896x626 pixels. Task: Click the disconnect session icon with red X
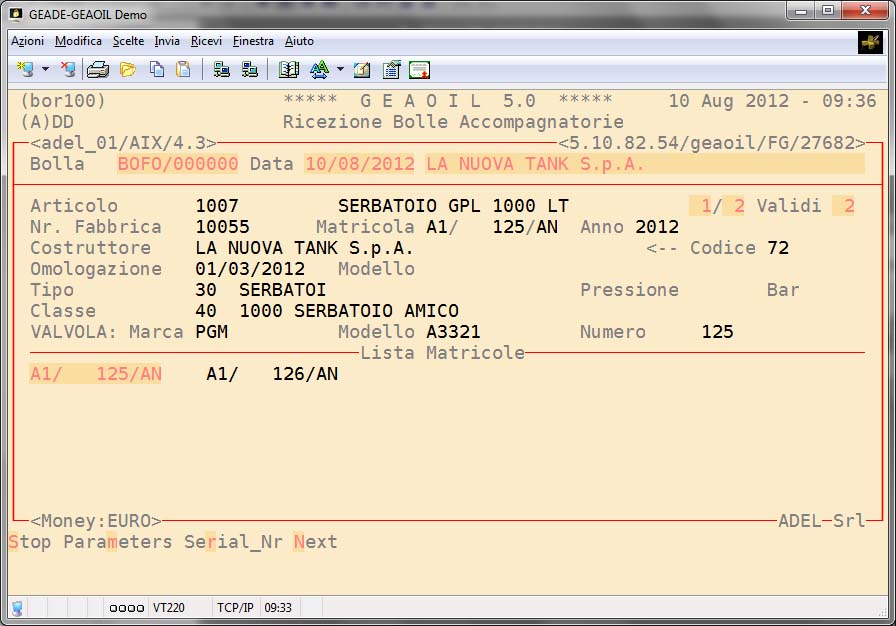(67, 70)
